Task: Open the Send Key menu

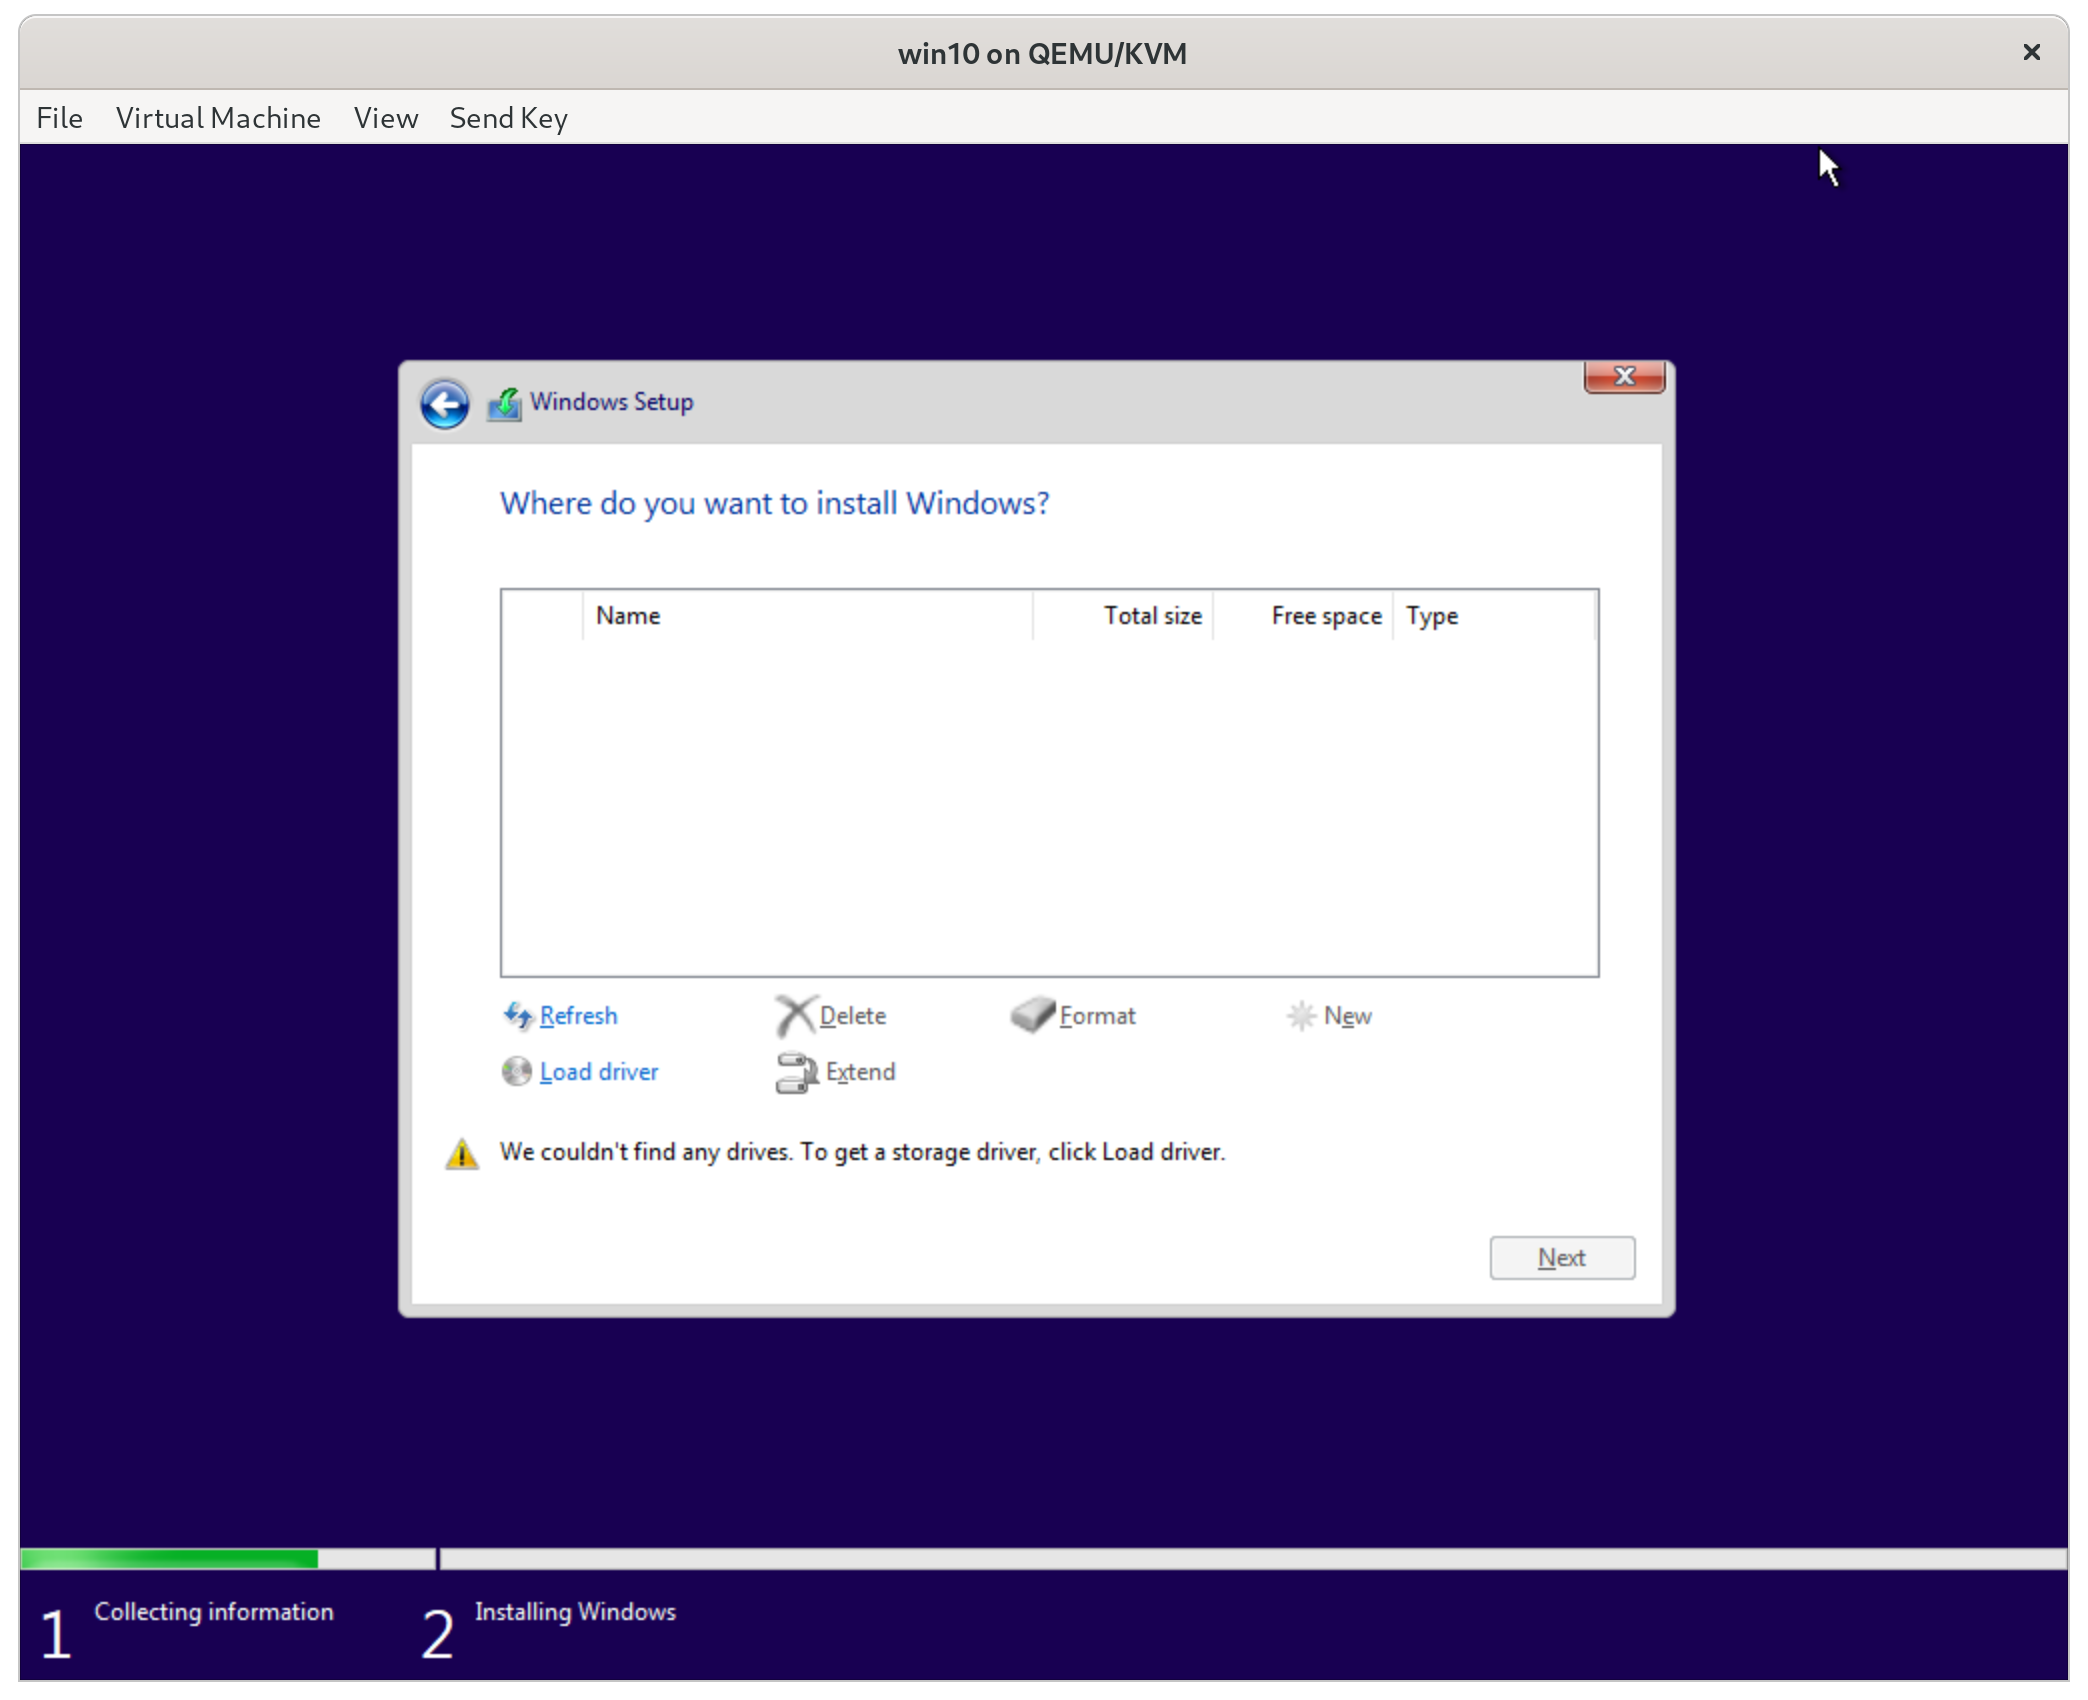Action: pos(508,117)
